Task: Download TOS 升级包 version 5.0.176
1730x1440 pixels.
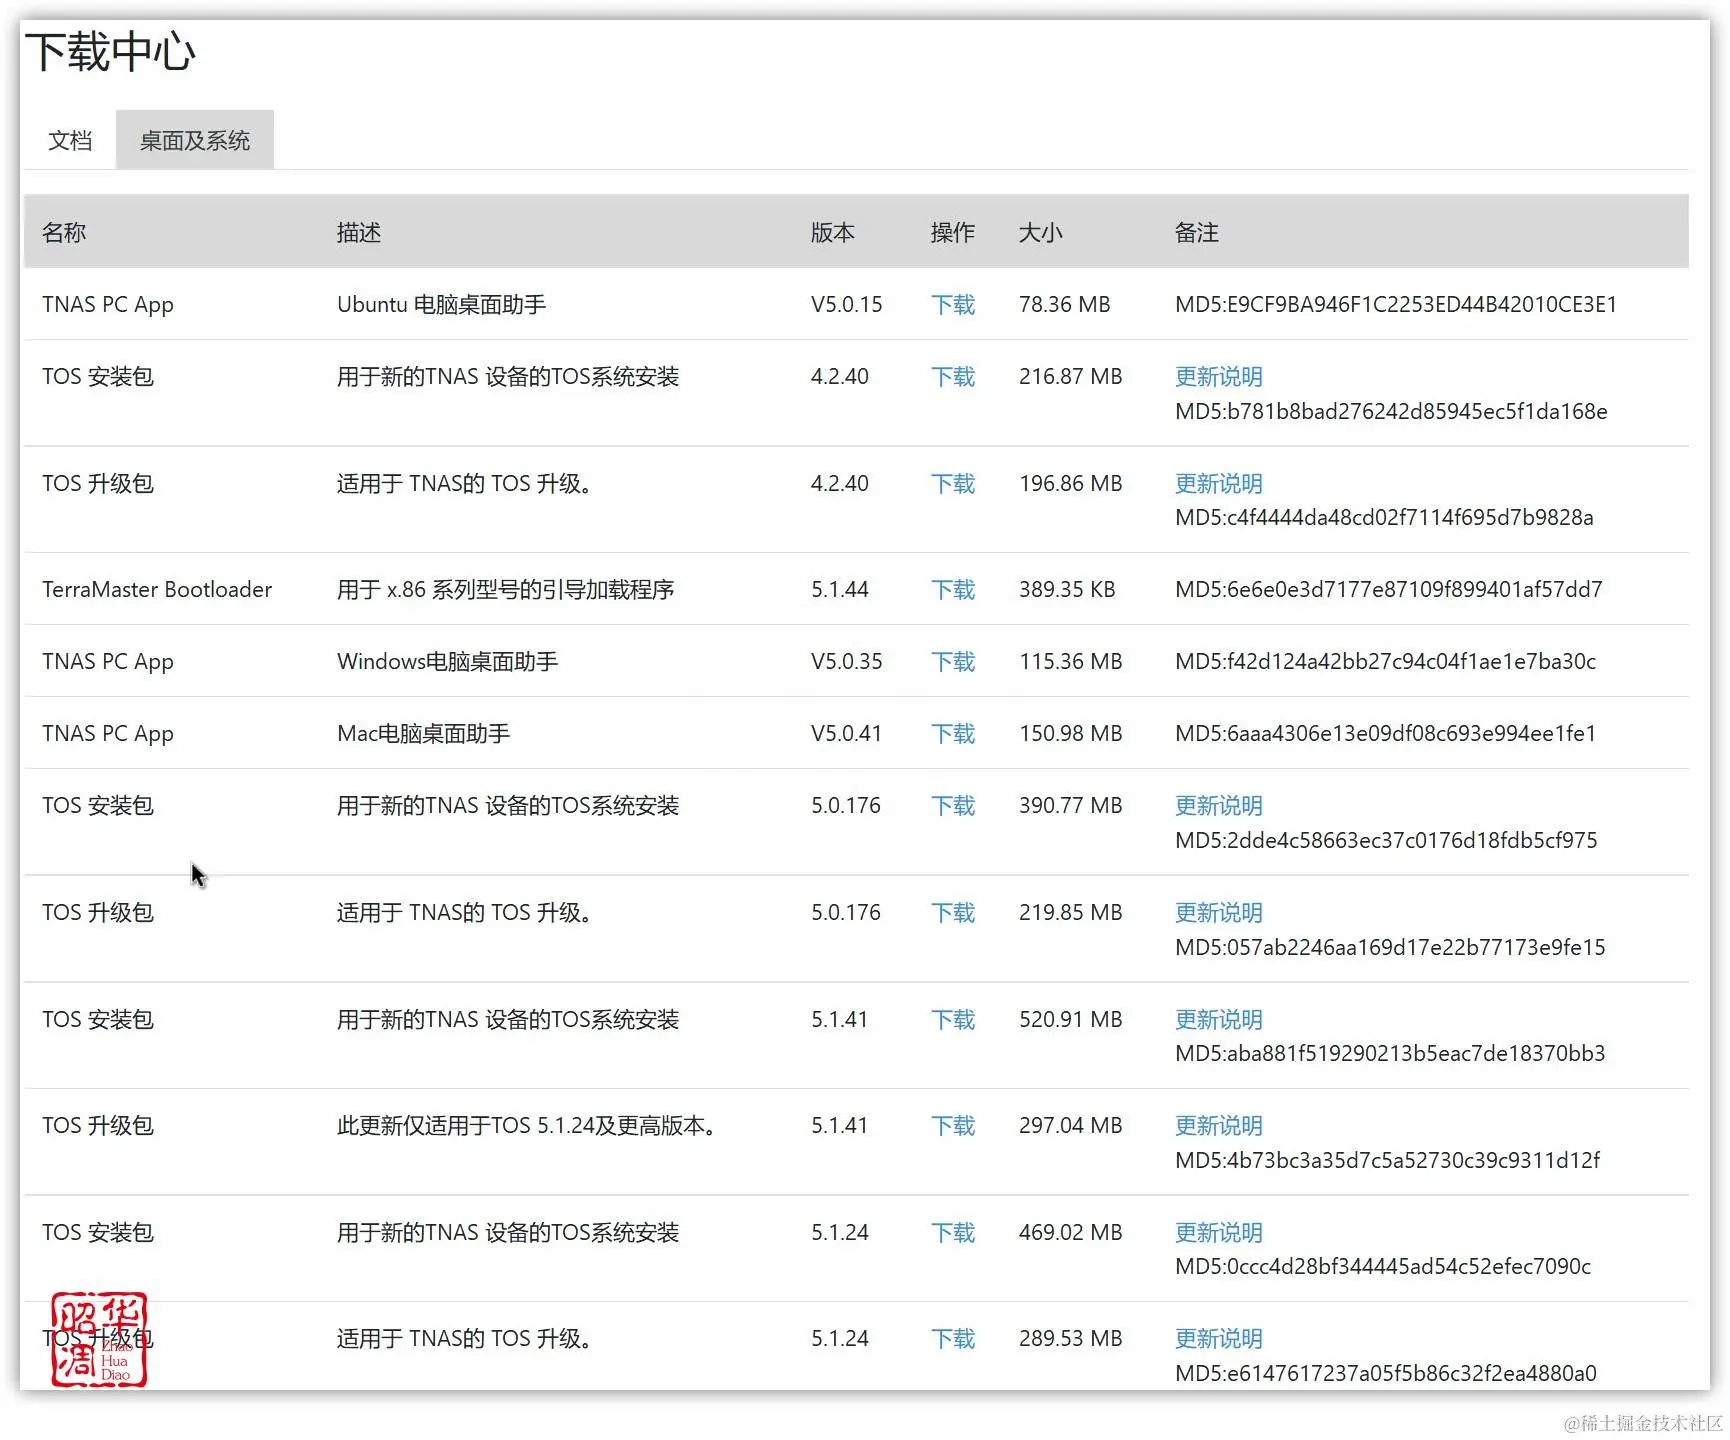Action: pos(953,913)
